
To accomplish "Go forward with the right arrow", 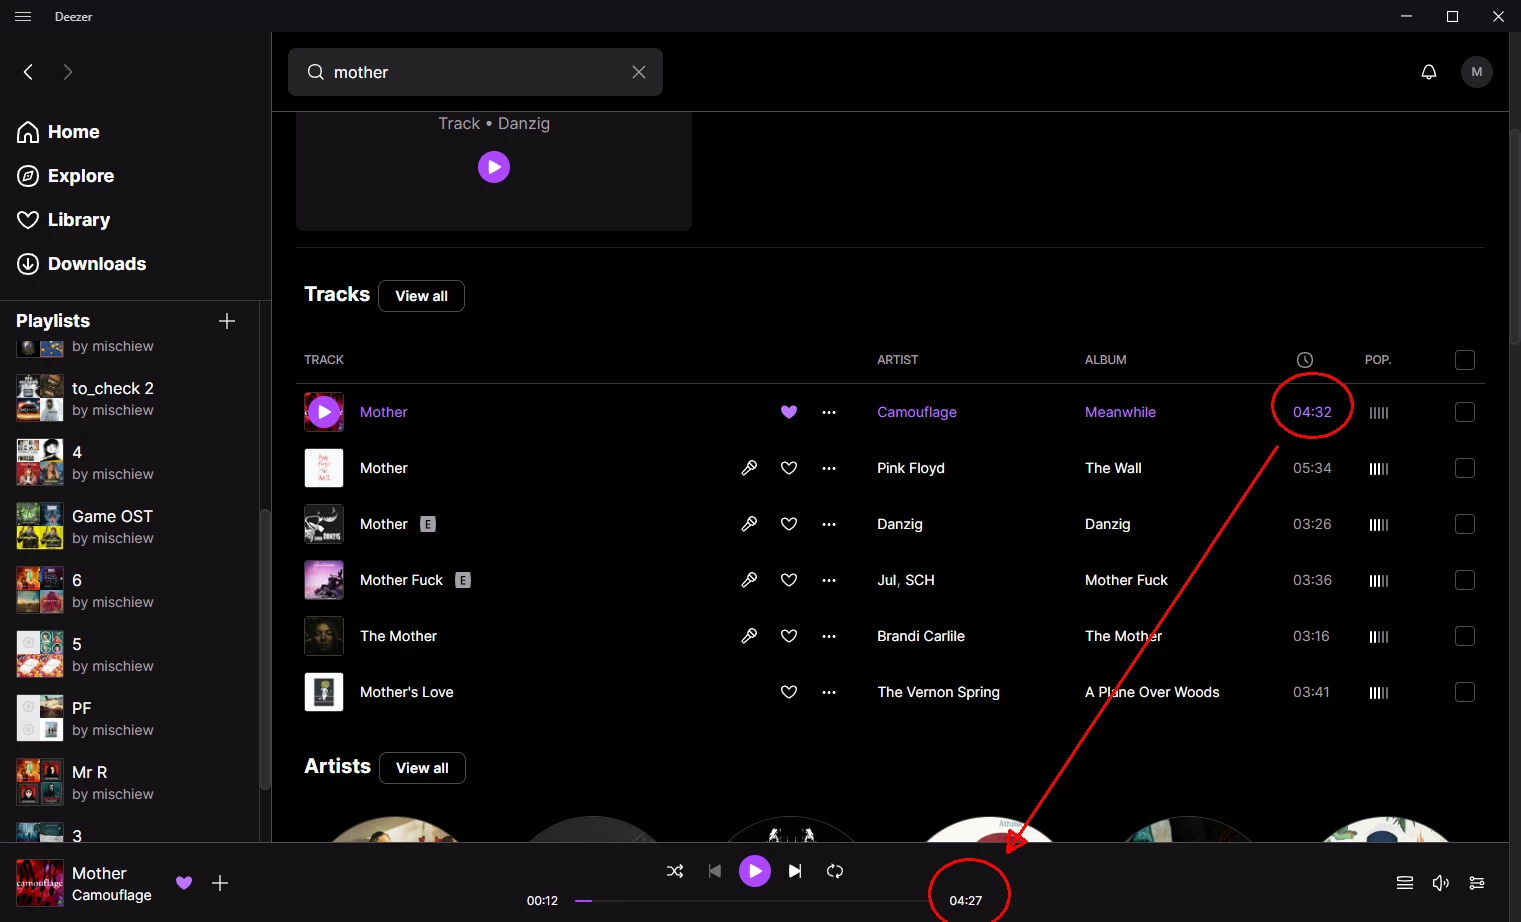I will coord(68,72).
